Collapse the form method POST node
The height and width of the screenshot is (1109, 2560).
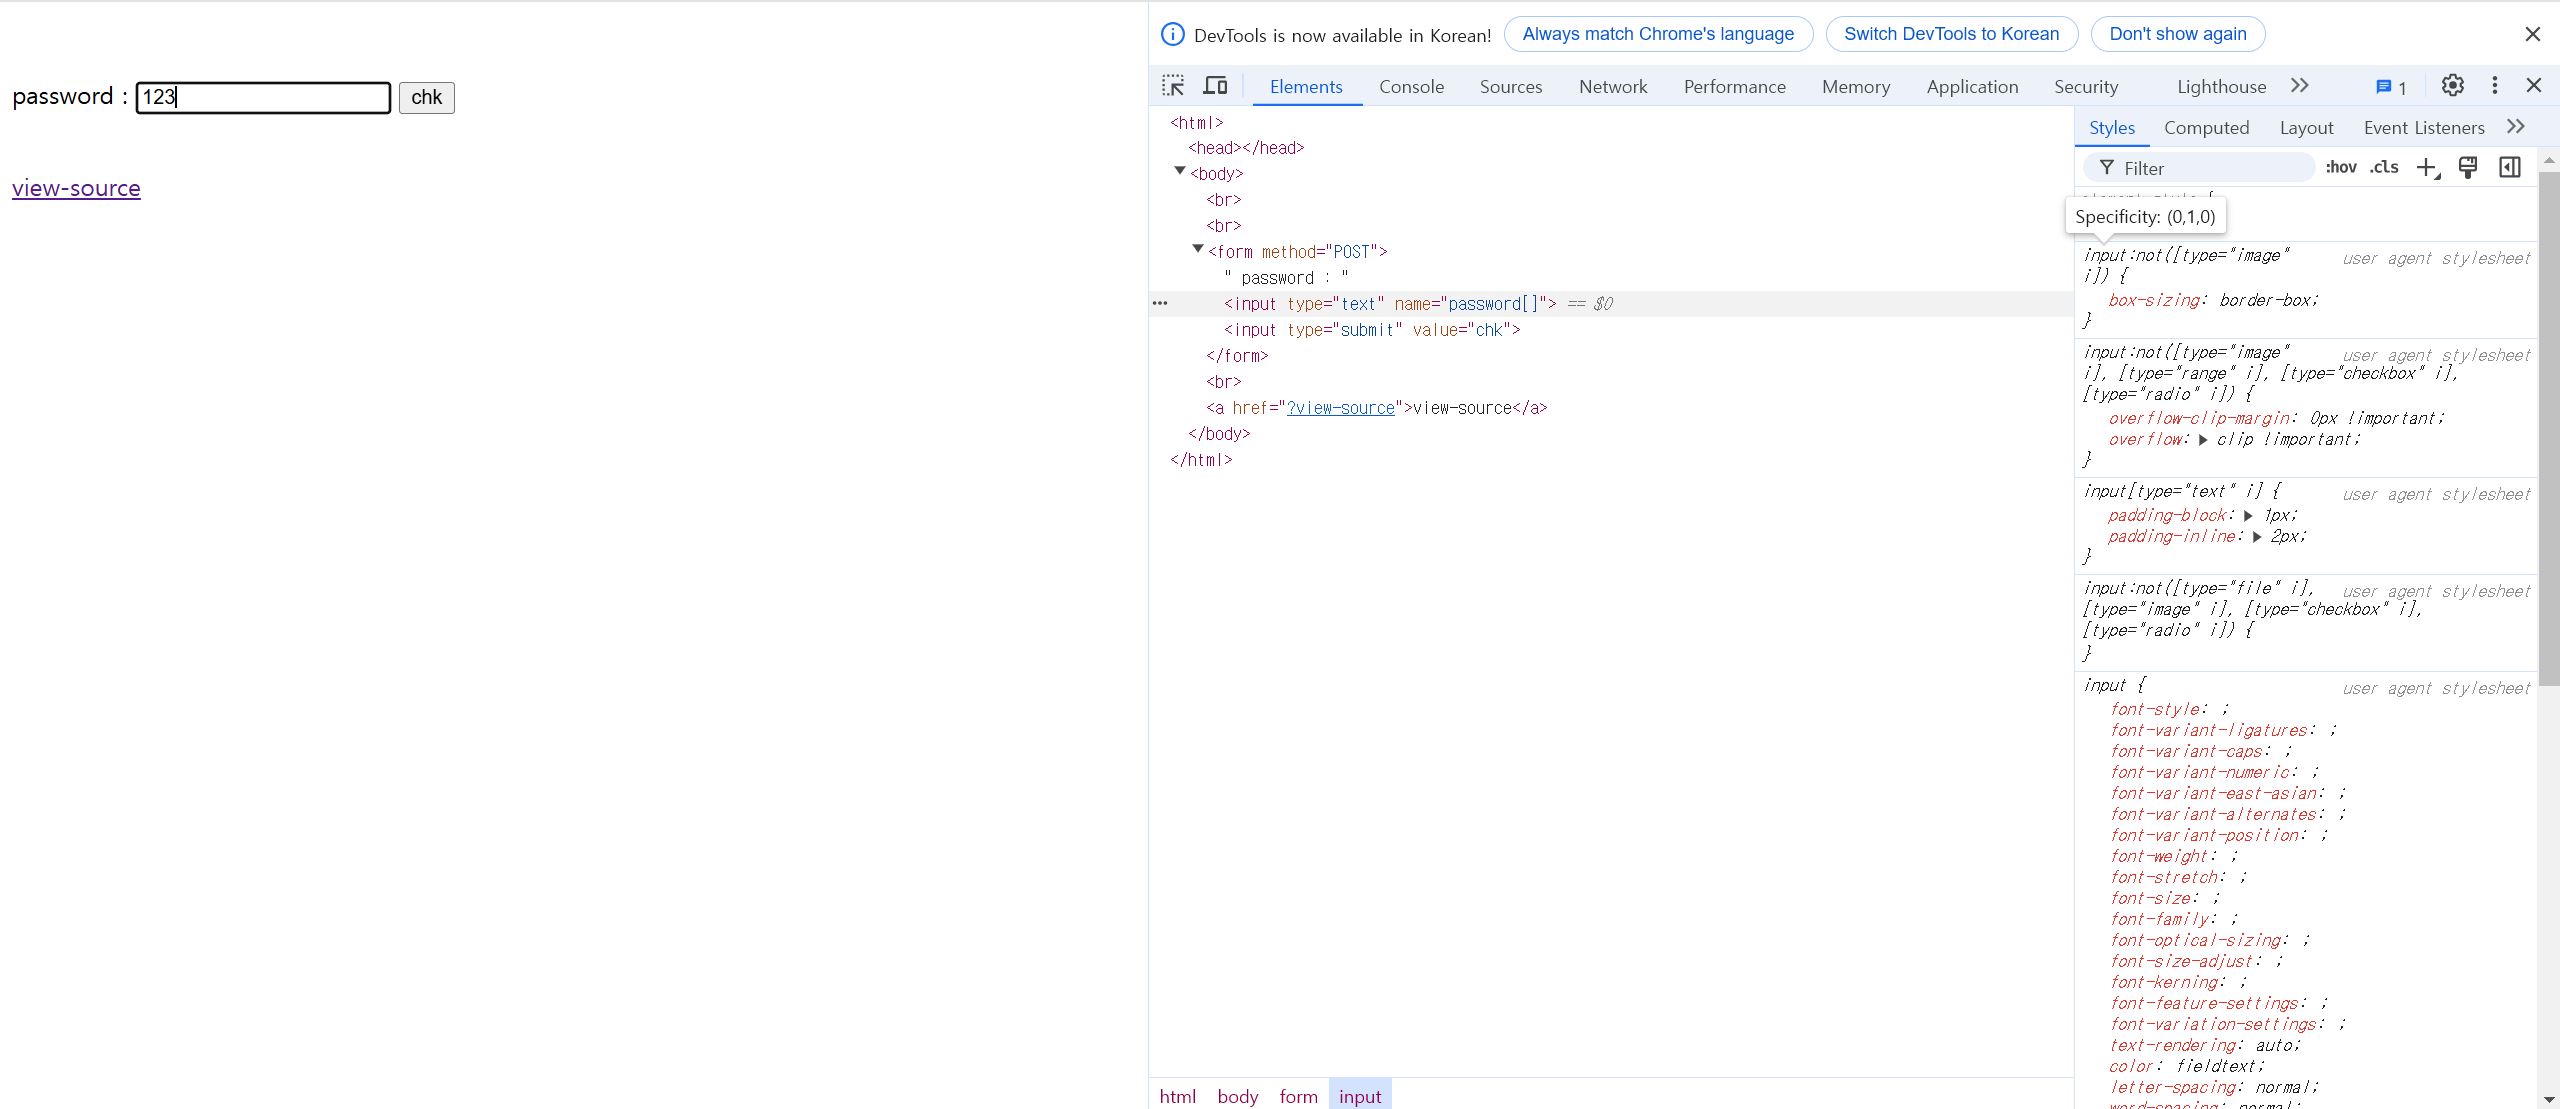[x=1198, y=250]
